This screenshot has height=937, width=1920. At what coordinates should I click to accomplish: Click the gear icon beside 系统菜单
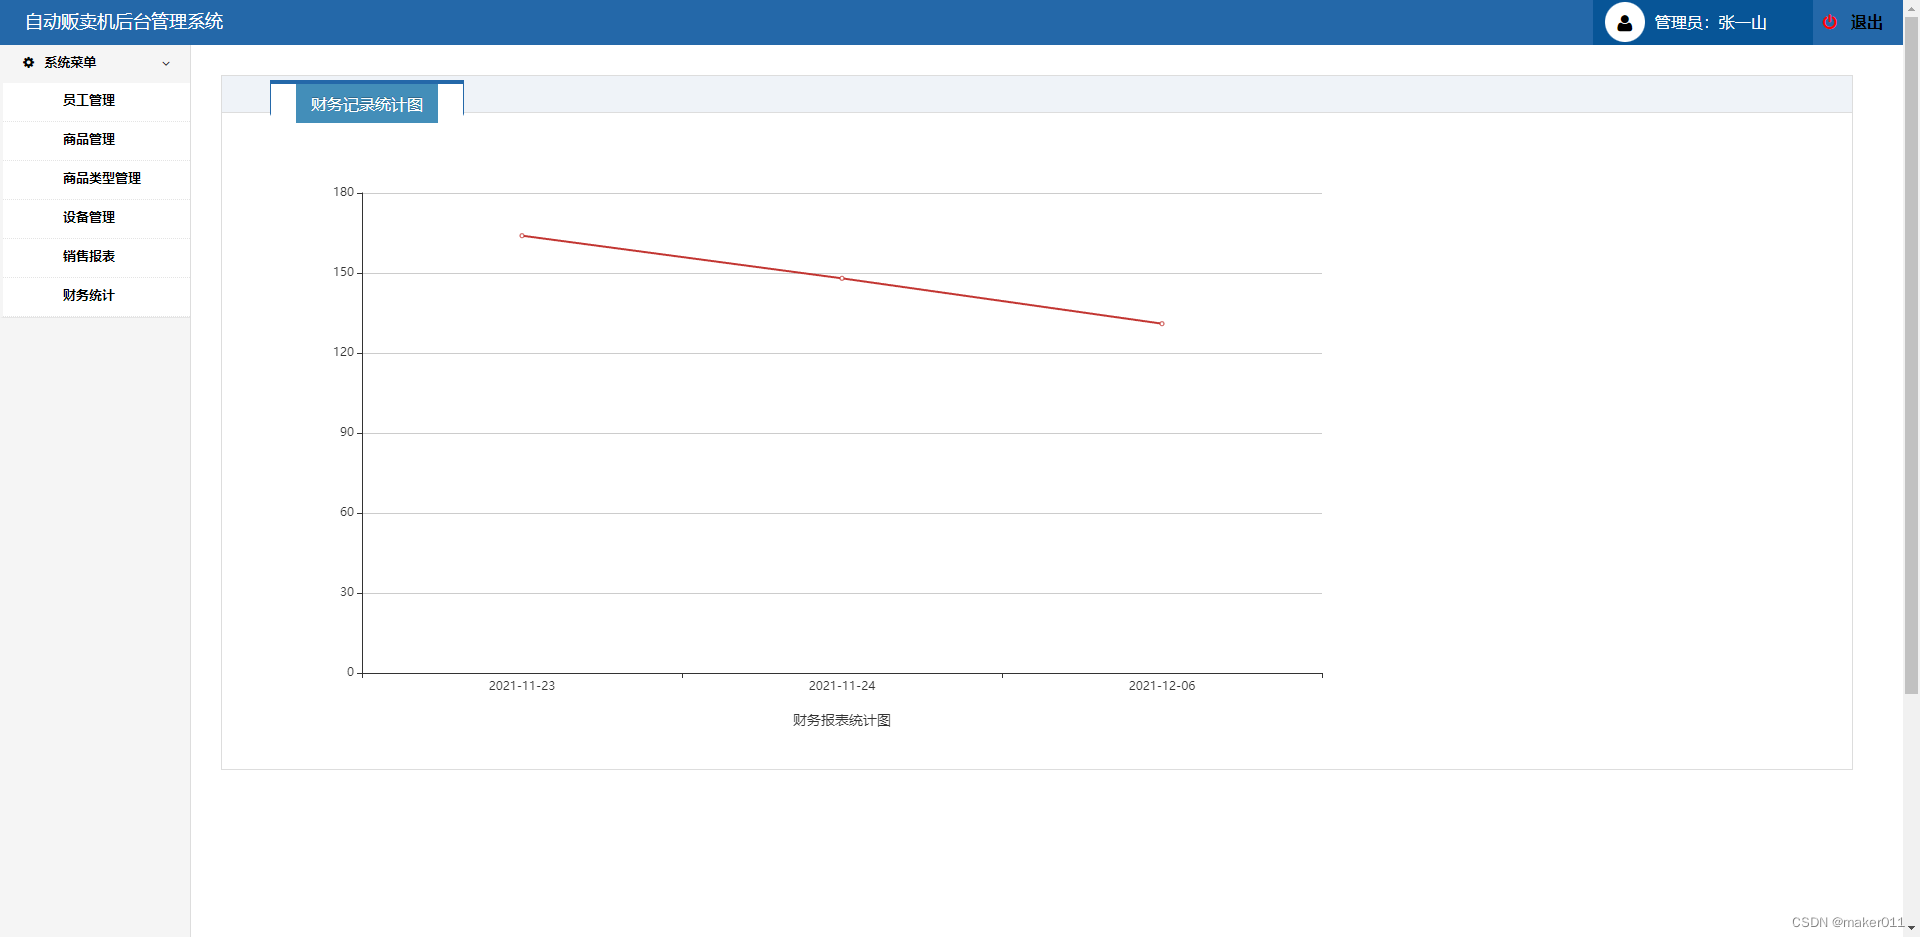point(28,62)
